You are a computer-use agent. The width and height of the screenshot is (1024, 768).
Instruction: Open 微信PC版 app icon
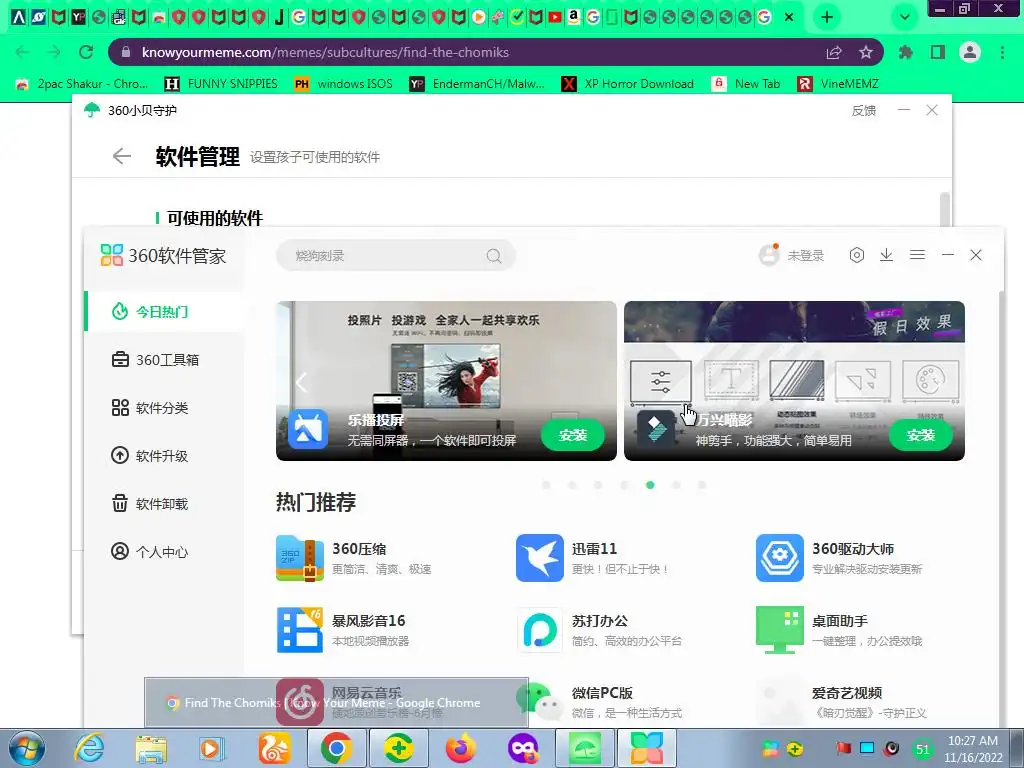pos(539,702)
